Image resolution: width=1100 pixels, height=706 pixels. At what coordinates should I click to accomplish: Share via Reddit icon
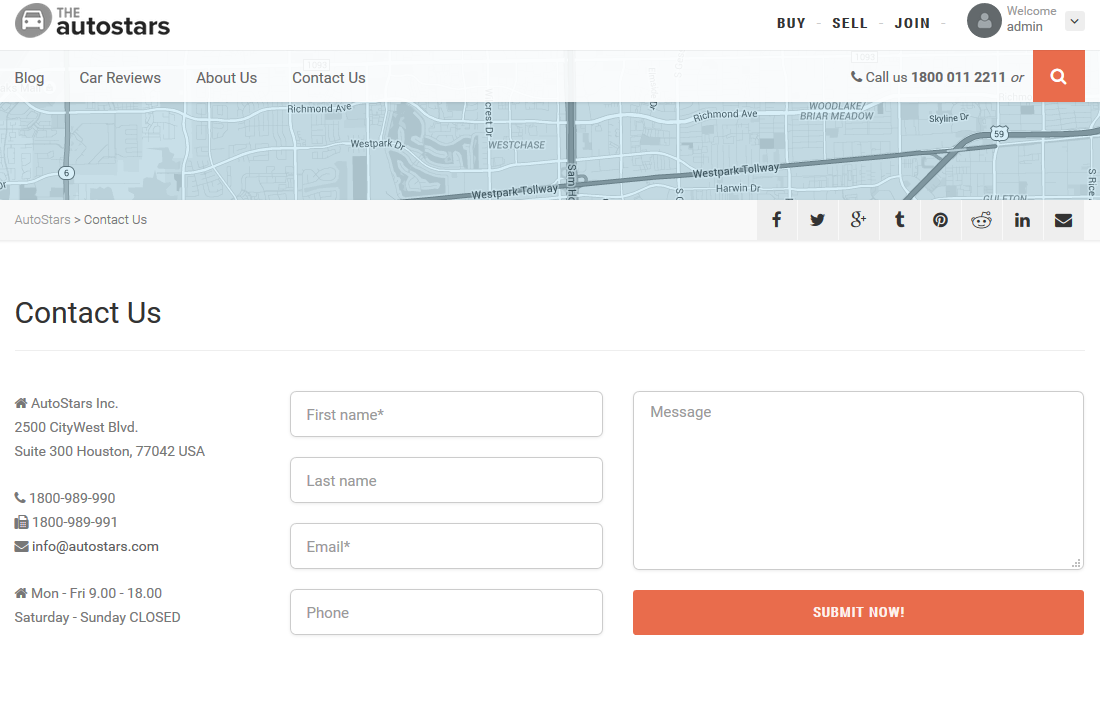click(981, 220)
